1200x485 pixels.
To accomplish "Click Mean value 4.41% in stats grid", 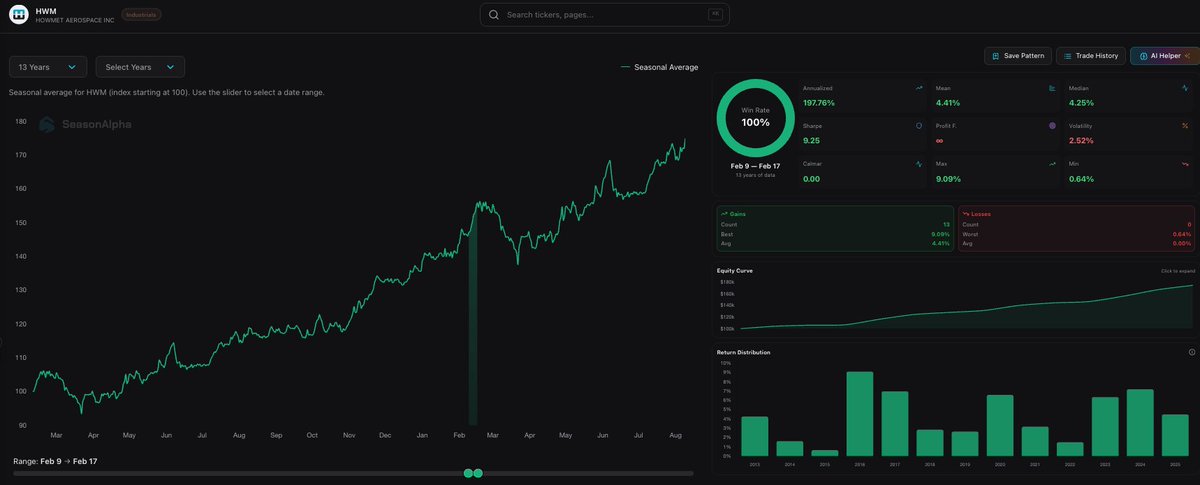I will 948,103.
